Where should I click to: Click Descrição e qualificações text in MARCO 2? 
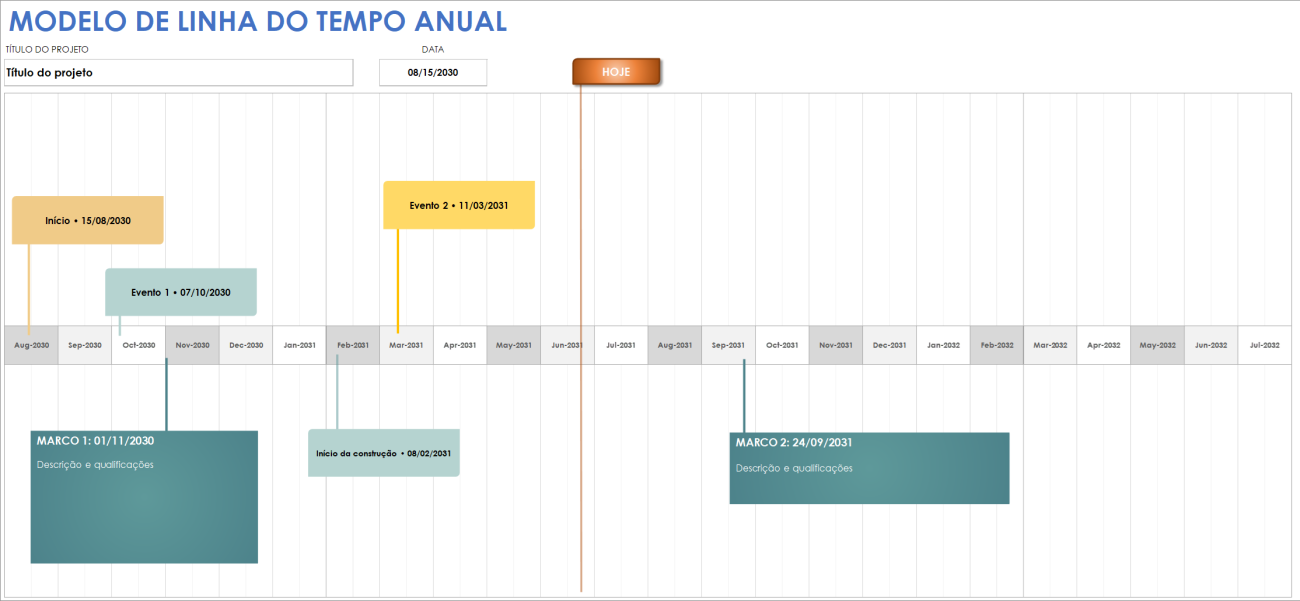[x=793, y=467]
